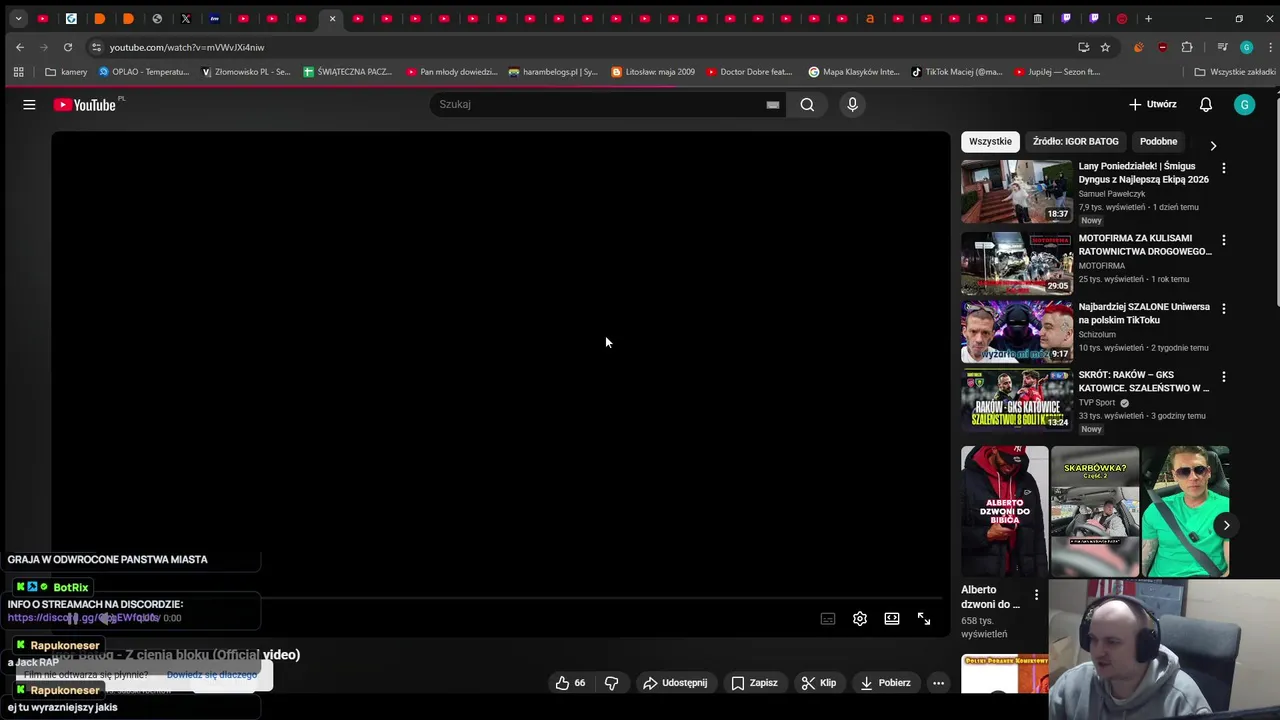Open the Wszystkie zakładki folder
This screenshot has height=720, width=1280.
coord(1235,72)
